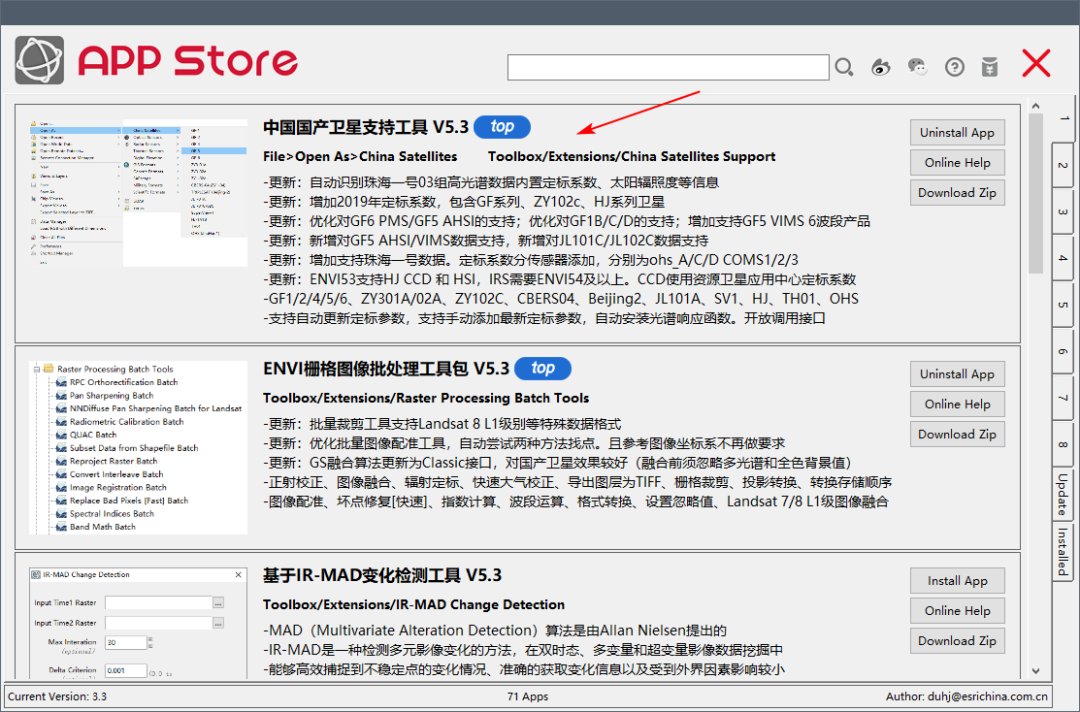Image resolution: width=1080 pixels, height=712 pixels.
Task: Open the Update tab
Action: point(1063,494)
